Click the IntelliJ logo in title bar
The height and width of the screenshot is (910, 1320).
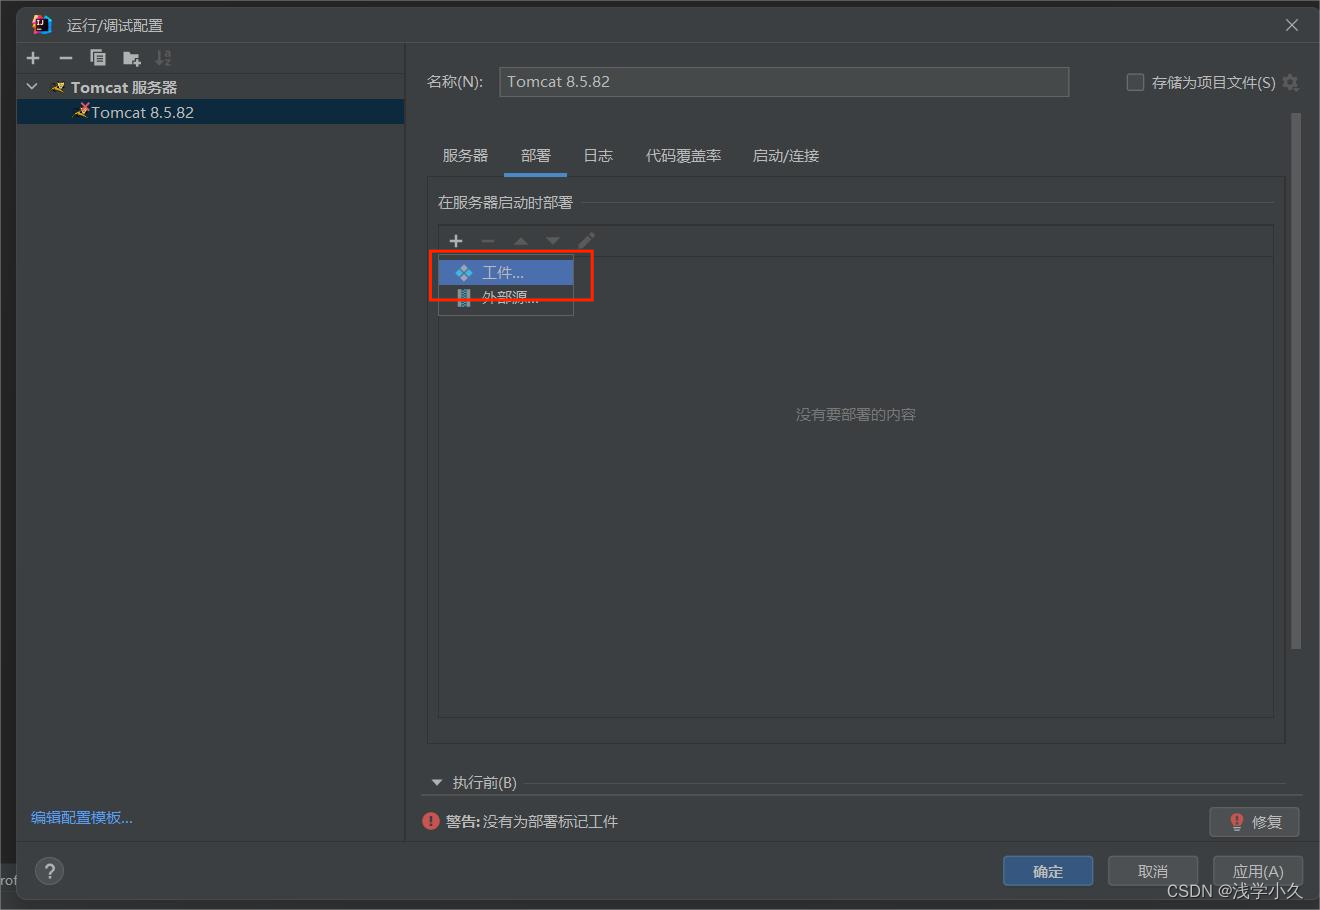tap(41, 25)
